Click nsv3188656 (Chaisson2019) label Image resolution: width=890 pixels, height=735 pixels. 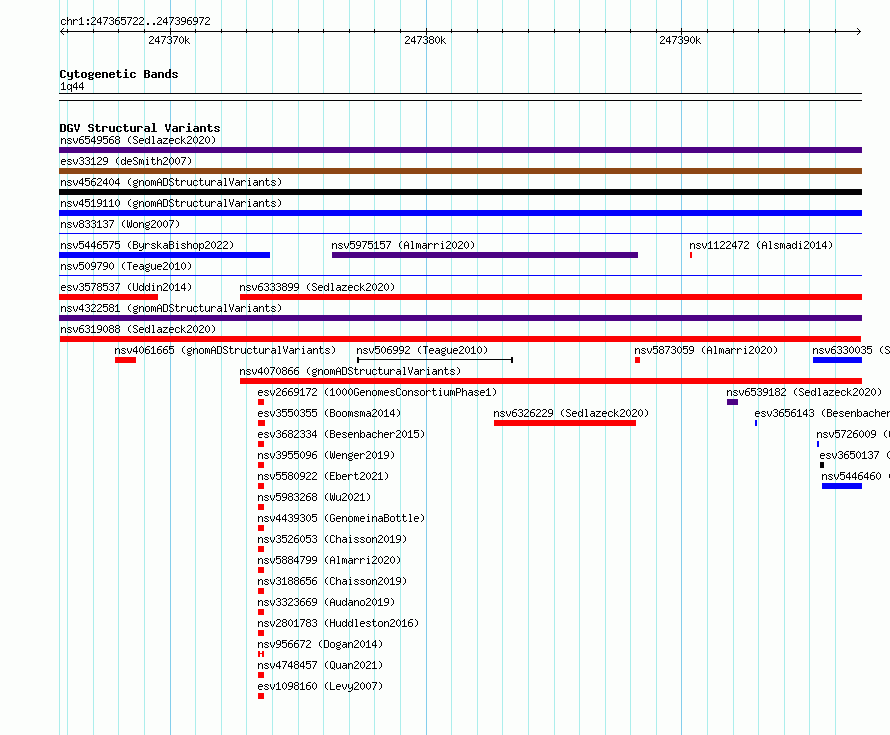[x=332, y=581]
